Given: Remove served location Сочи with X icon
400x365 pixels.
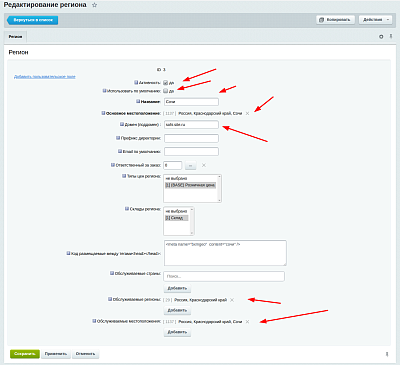Looking at the screenshot, I should pos(247,322).
